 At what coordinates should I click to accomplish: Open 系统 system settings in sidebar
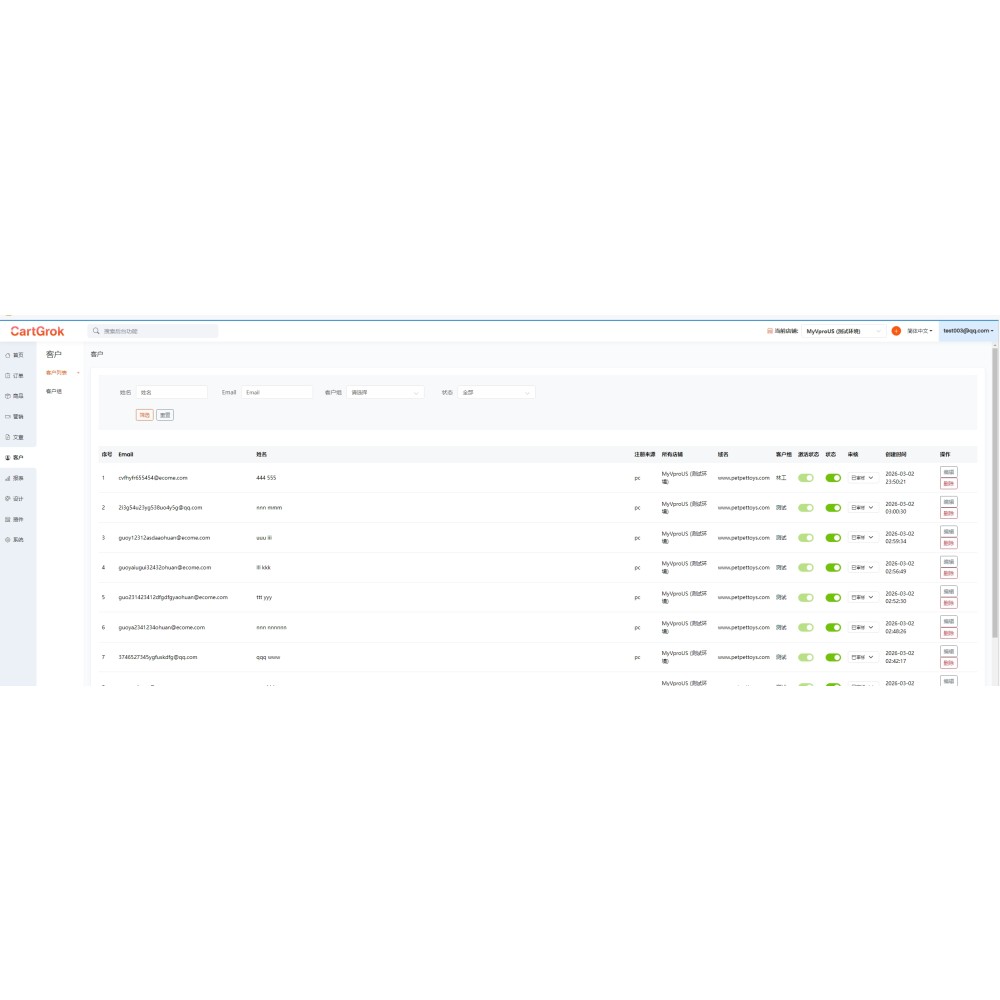[x=17, y=539]
